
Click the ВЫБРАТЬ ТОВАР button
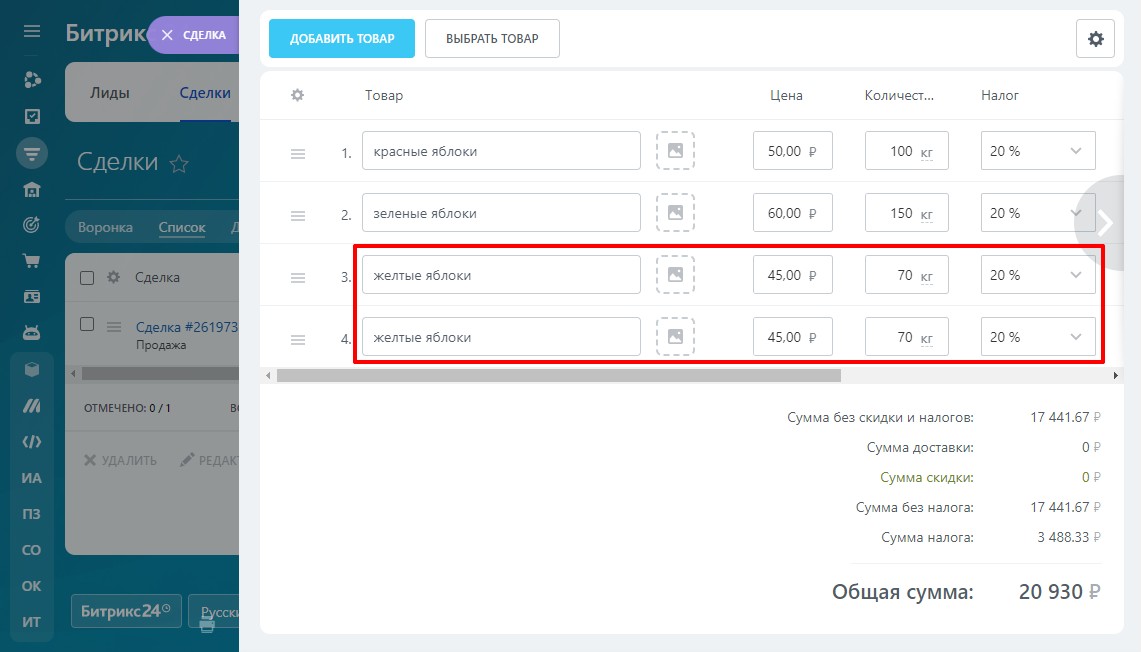pos(493,39)
